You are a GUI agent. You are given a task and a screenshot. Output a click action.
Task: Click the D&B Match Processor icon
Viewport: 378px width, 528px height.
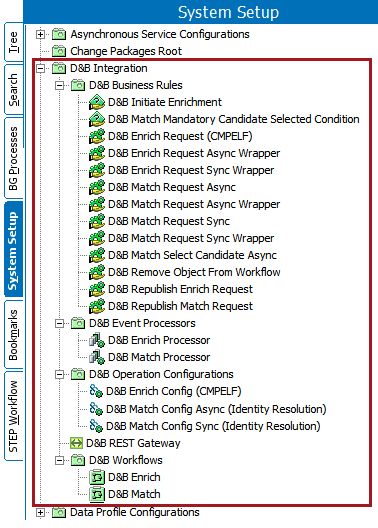97,357
